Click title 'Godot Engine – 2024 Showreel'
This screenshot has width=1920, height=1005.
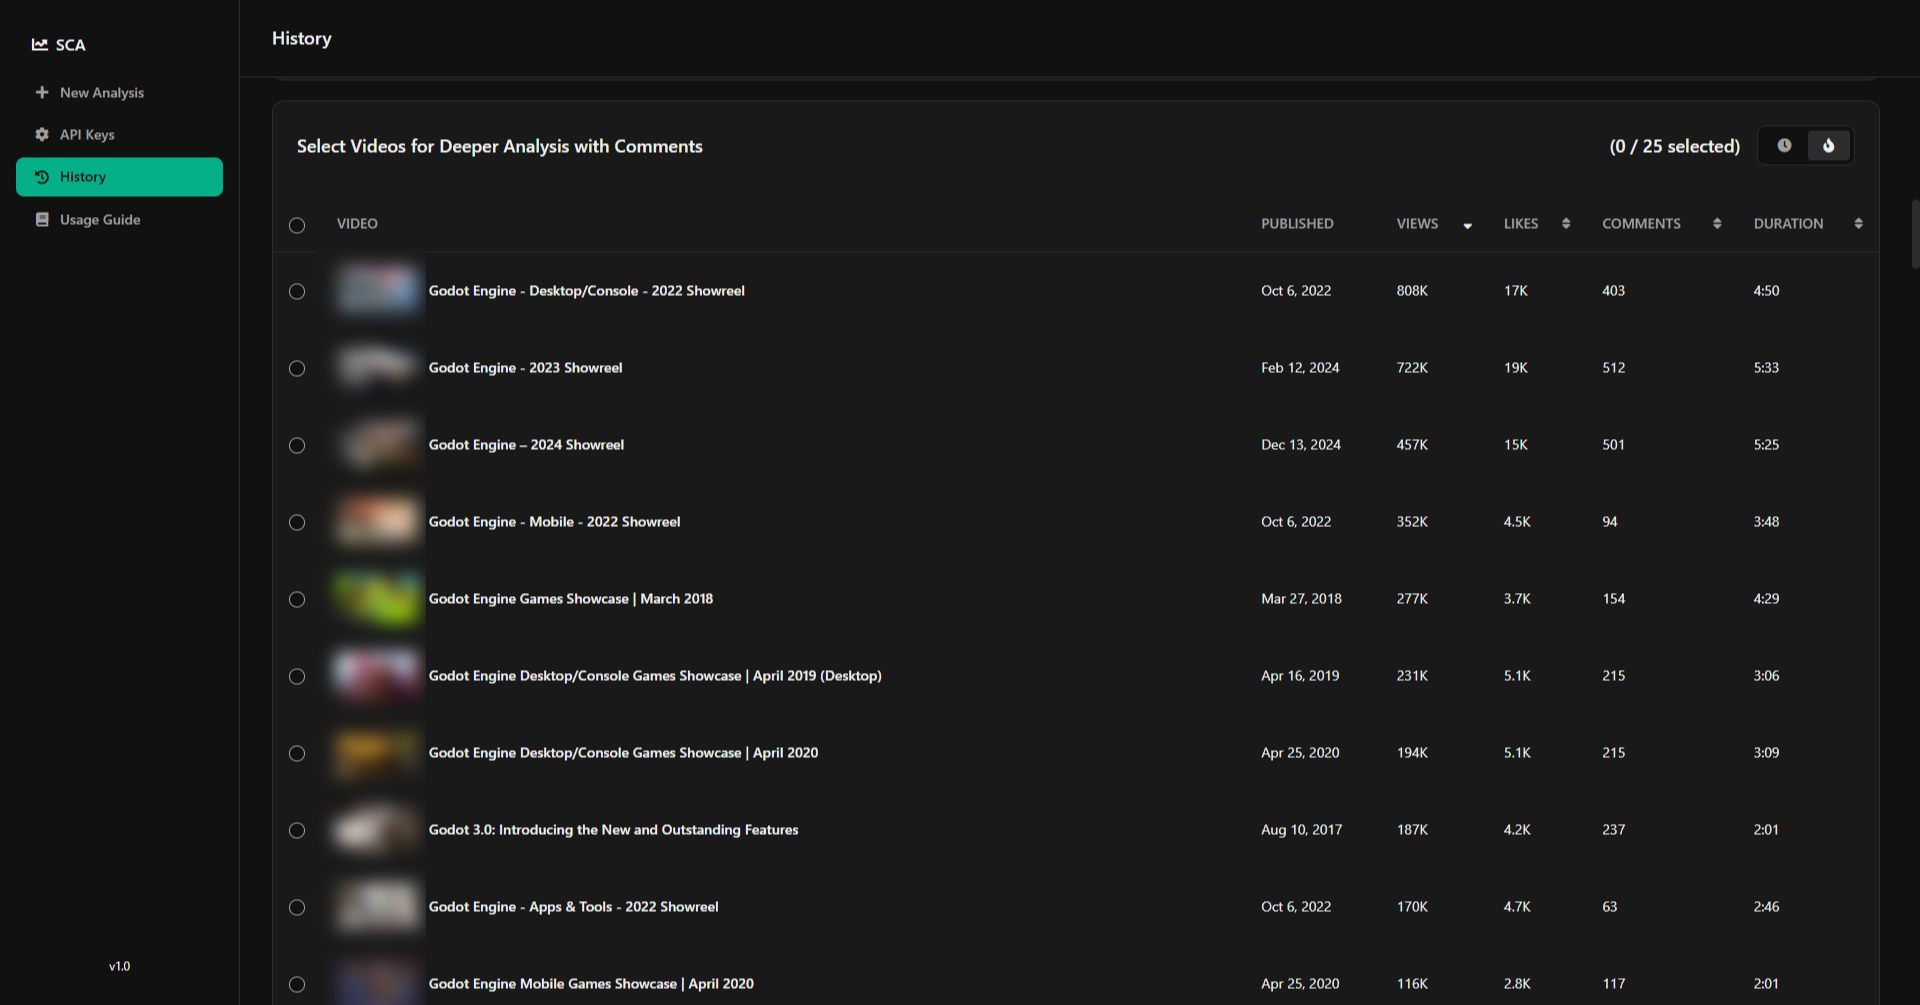tap(526, 445)
